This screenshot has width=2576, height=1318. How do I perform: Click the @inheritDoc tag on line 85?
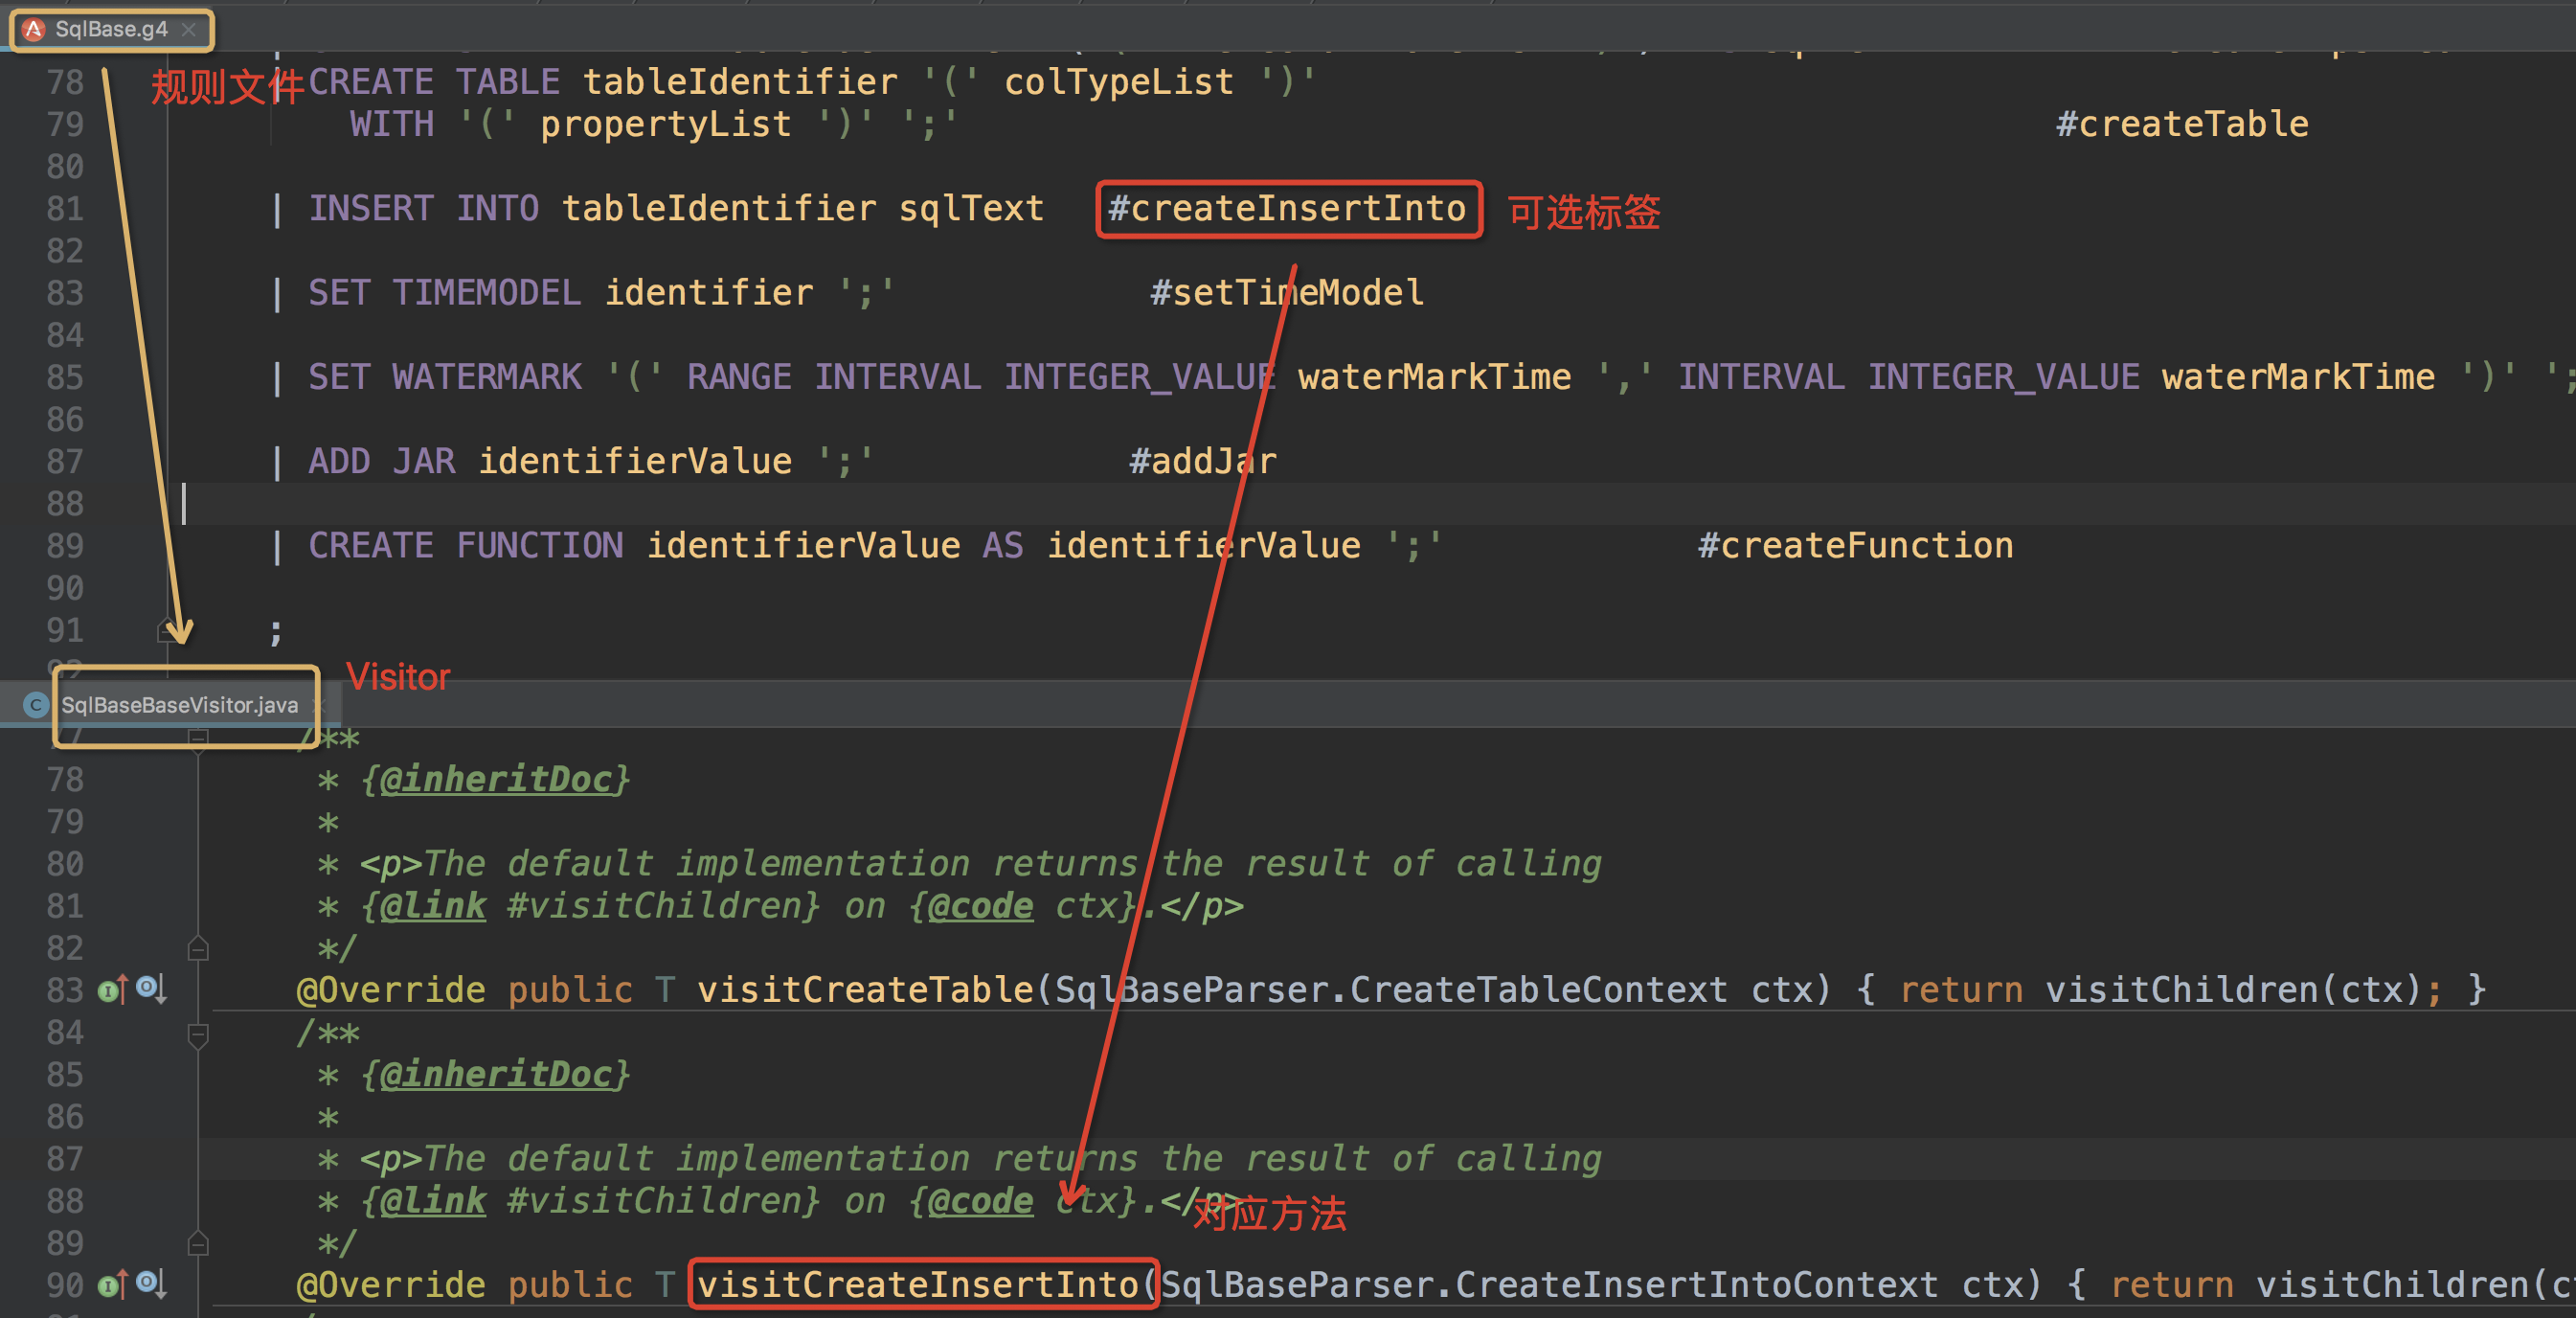[495, 1075]
